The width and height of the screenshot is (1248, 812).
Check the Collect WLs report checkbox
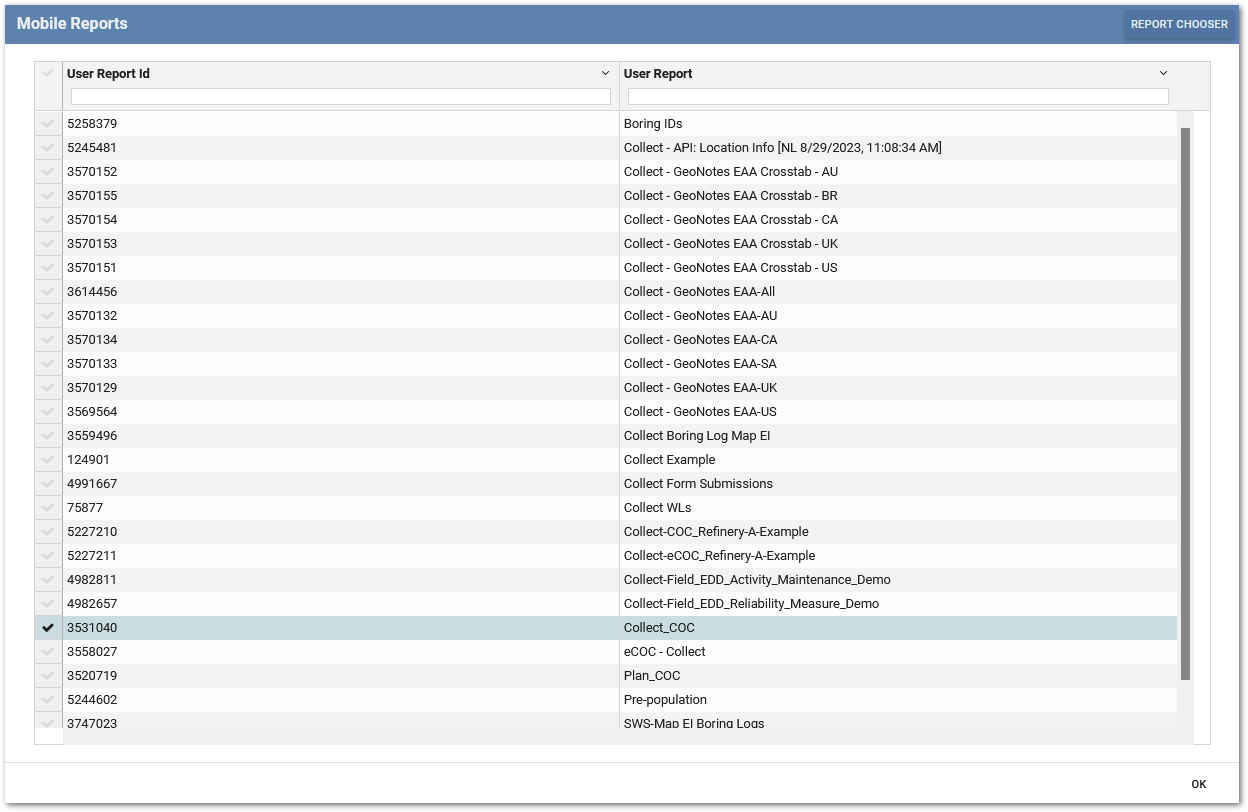48,507
